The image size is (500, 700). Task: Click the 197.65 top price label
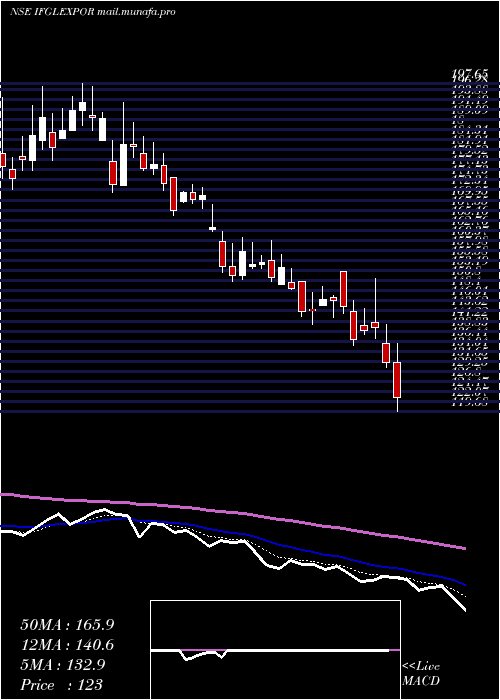[470, 75]
